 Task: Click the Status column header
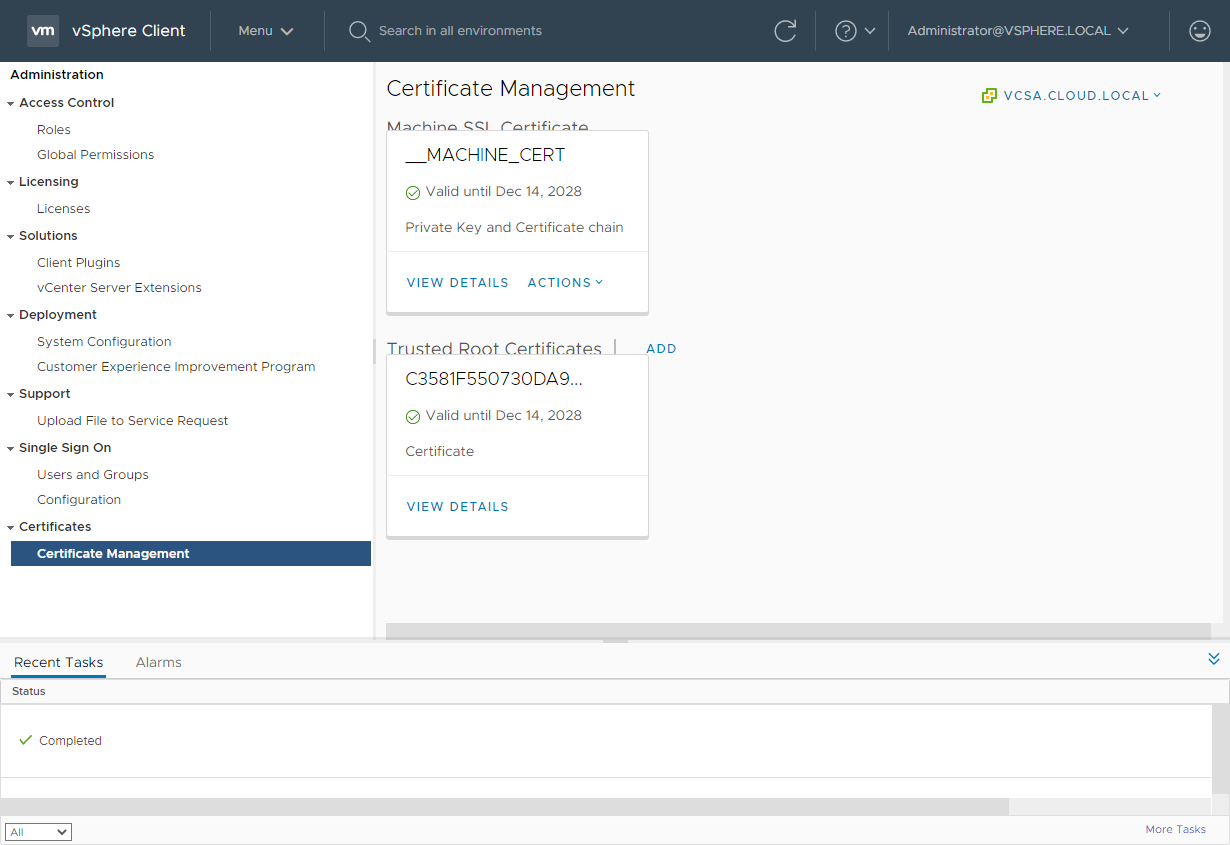(x=29, y=691)
